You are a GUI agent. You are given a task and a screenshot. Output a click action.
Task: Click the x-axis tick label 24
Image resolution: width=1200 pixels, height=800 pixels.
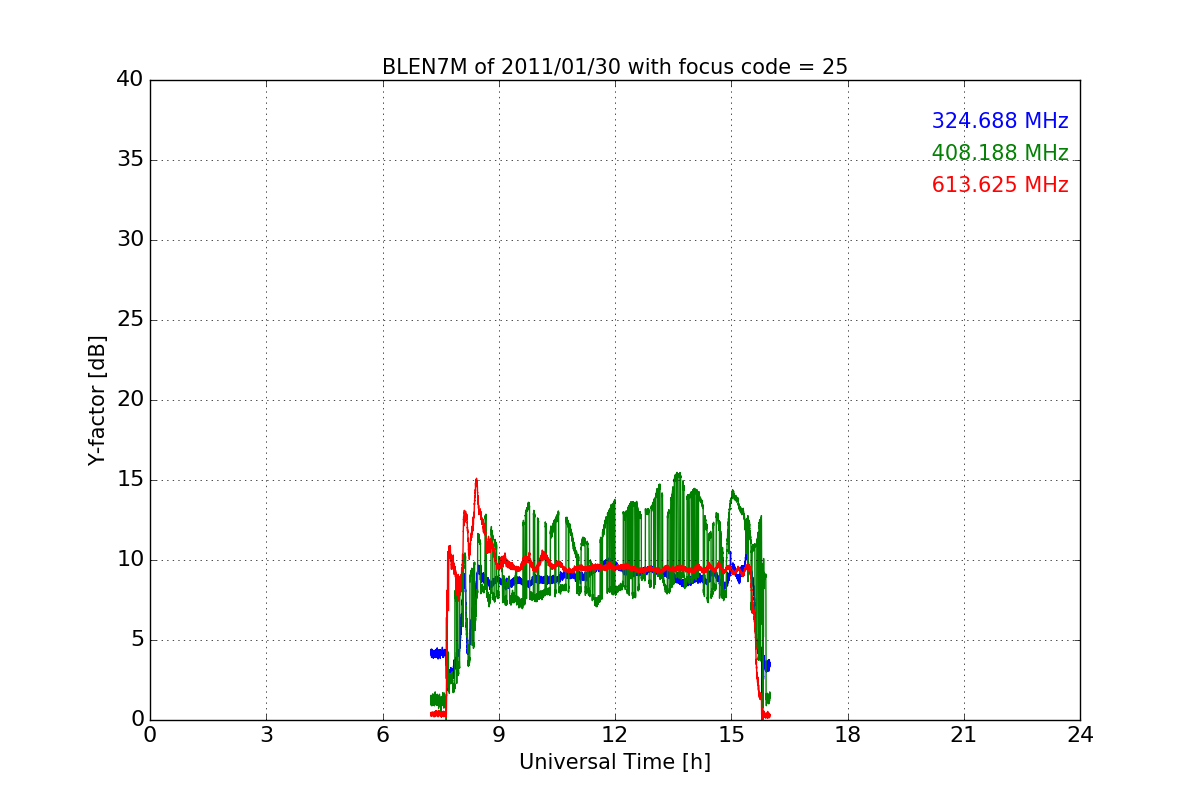1080,735
